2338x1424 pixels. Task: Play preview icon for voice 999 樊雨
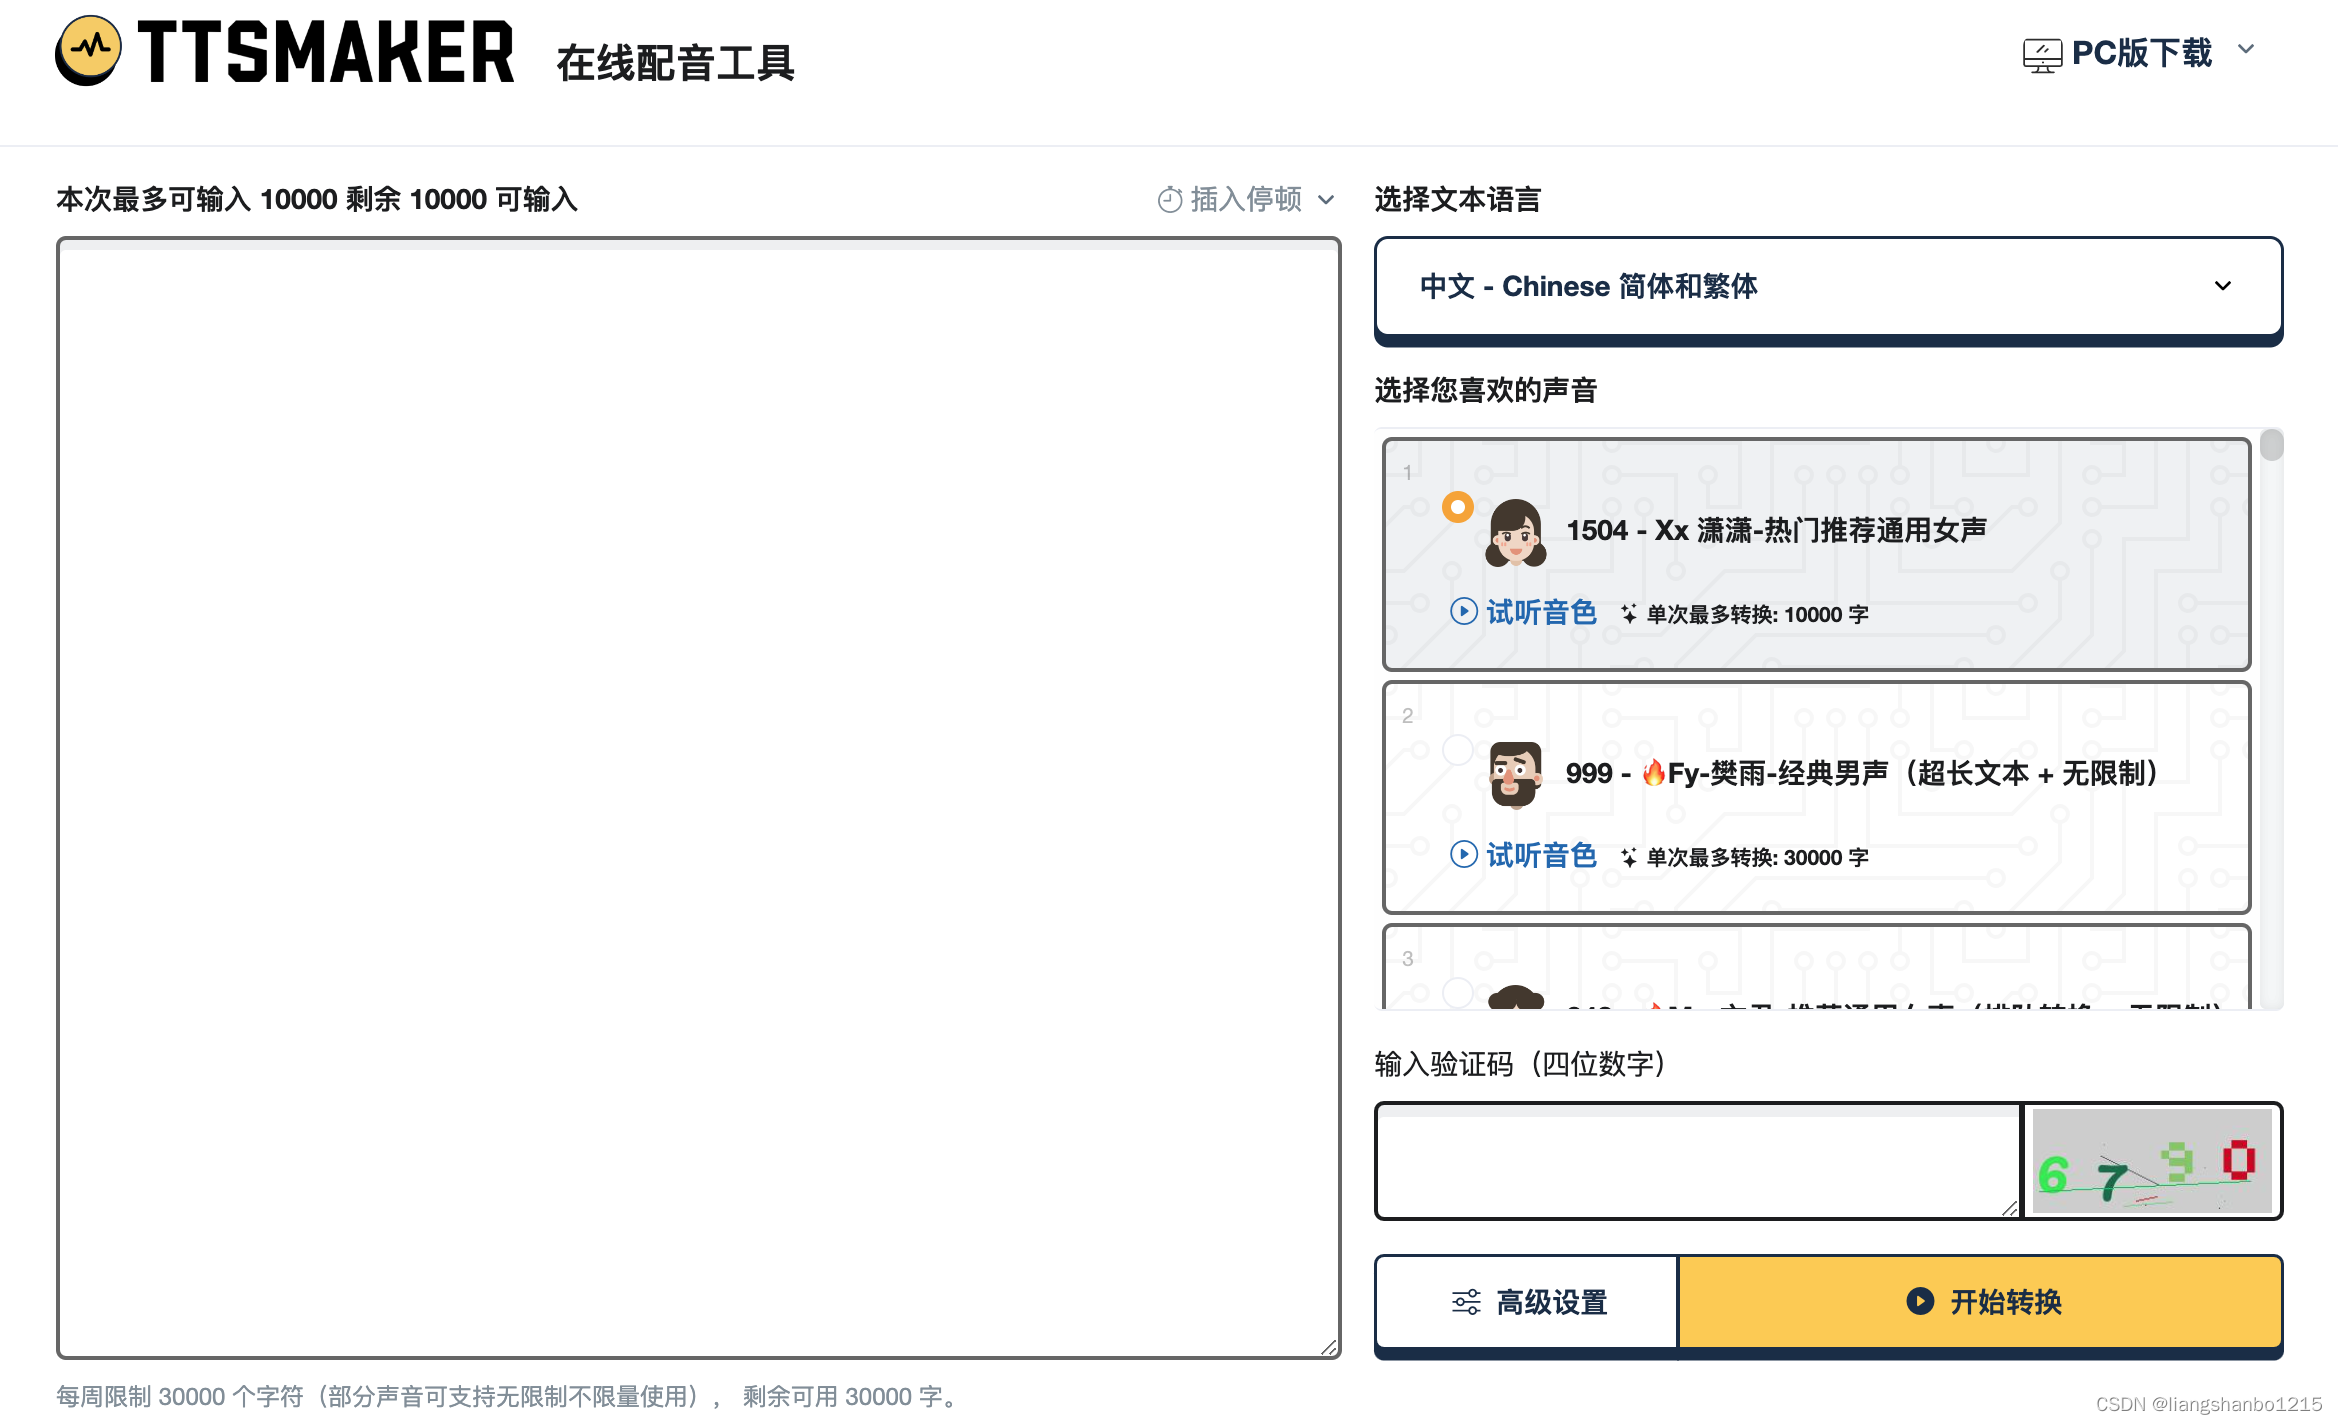coord(1463,855)
